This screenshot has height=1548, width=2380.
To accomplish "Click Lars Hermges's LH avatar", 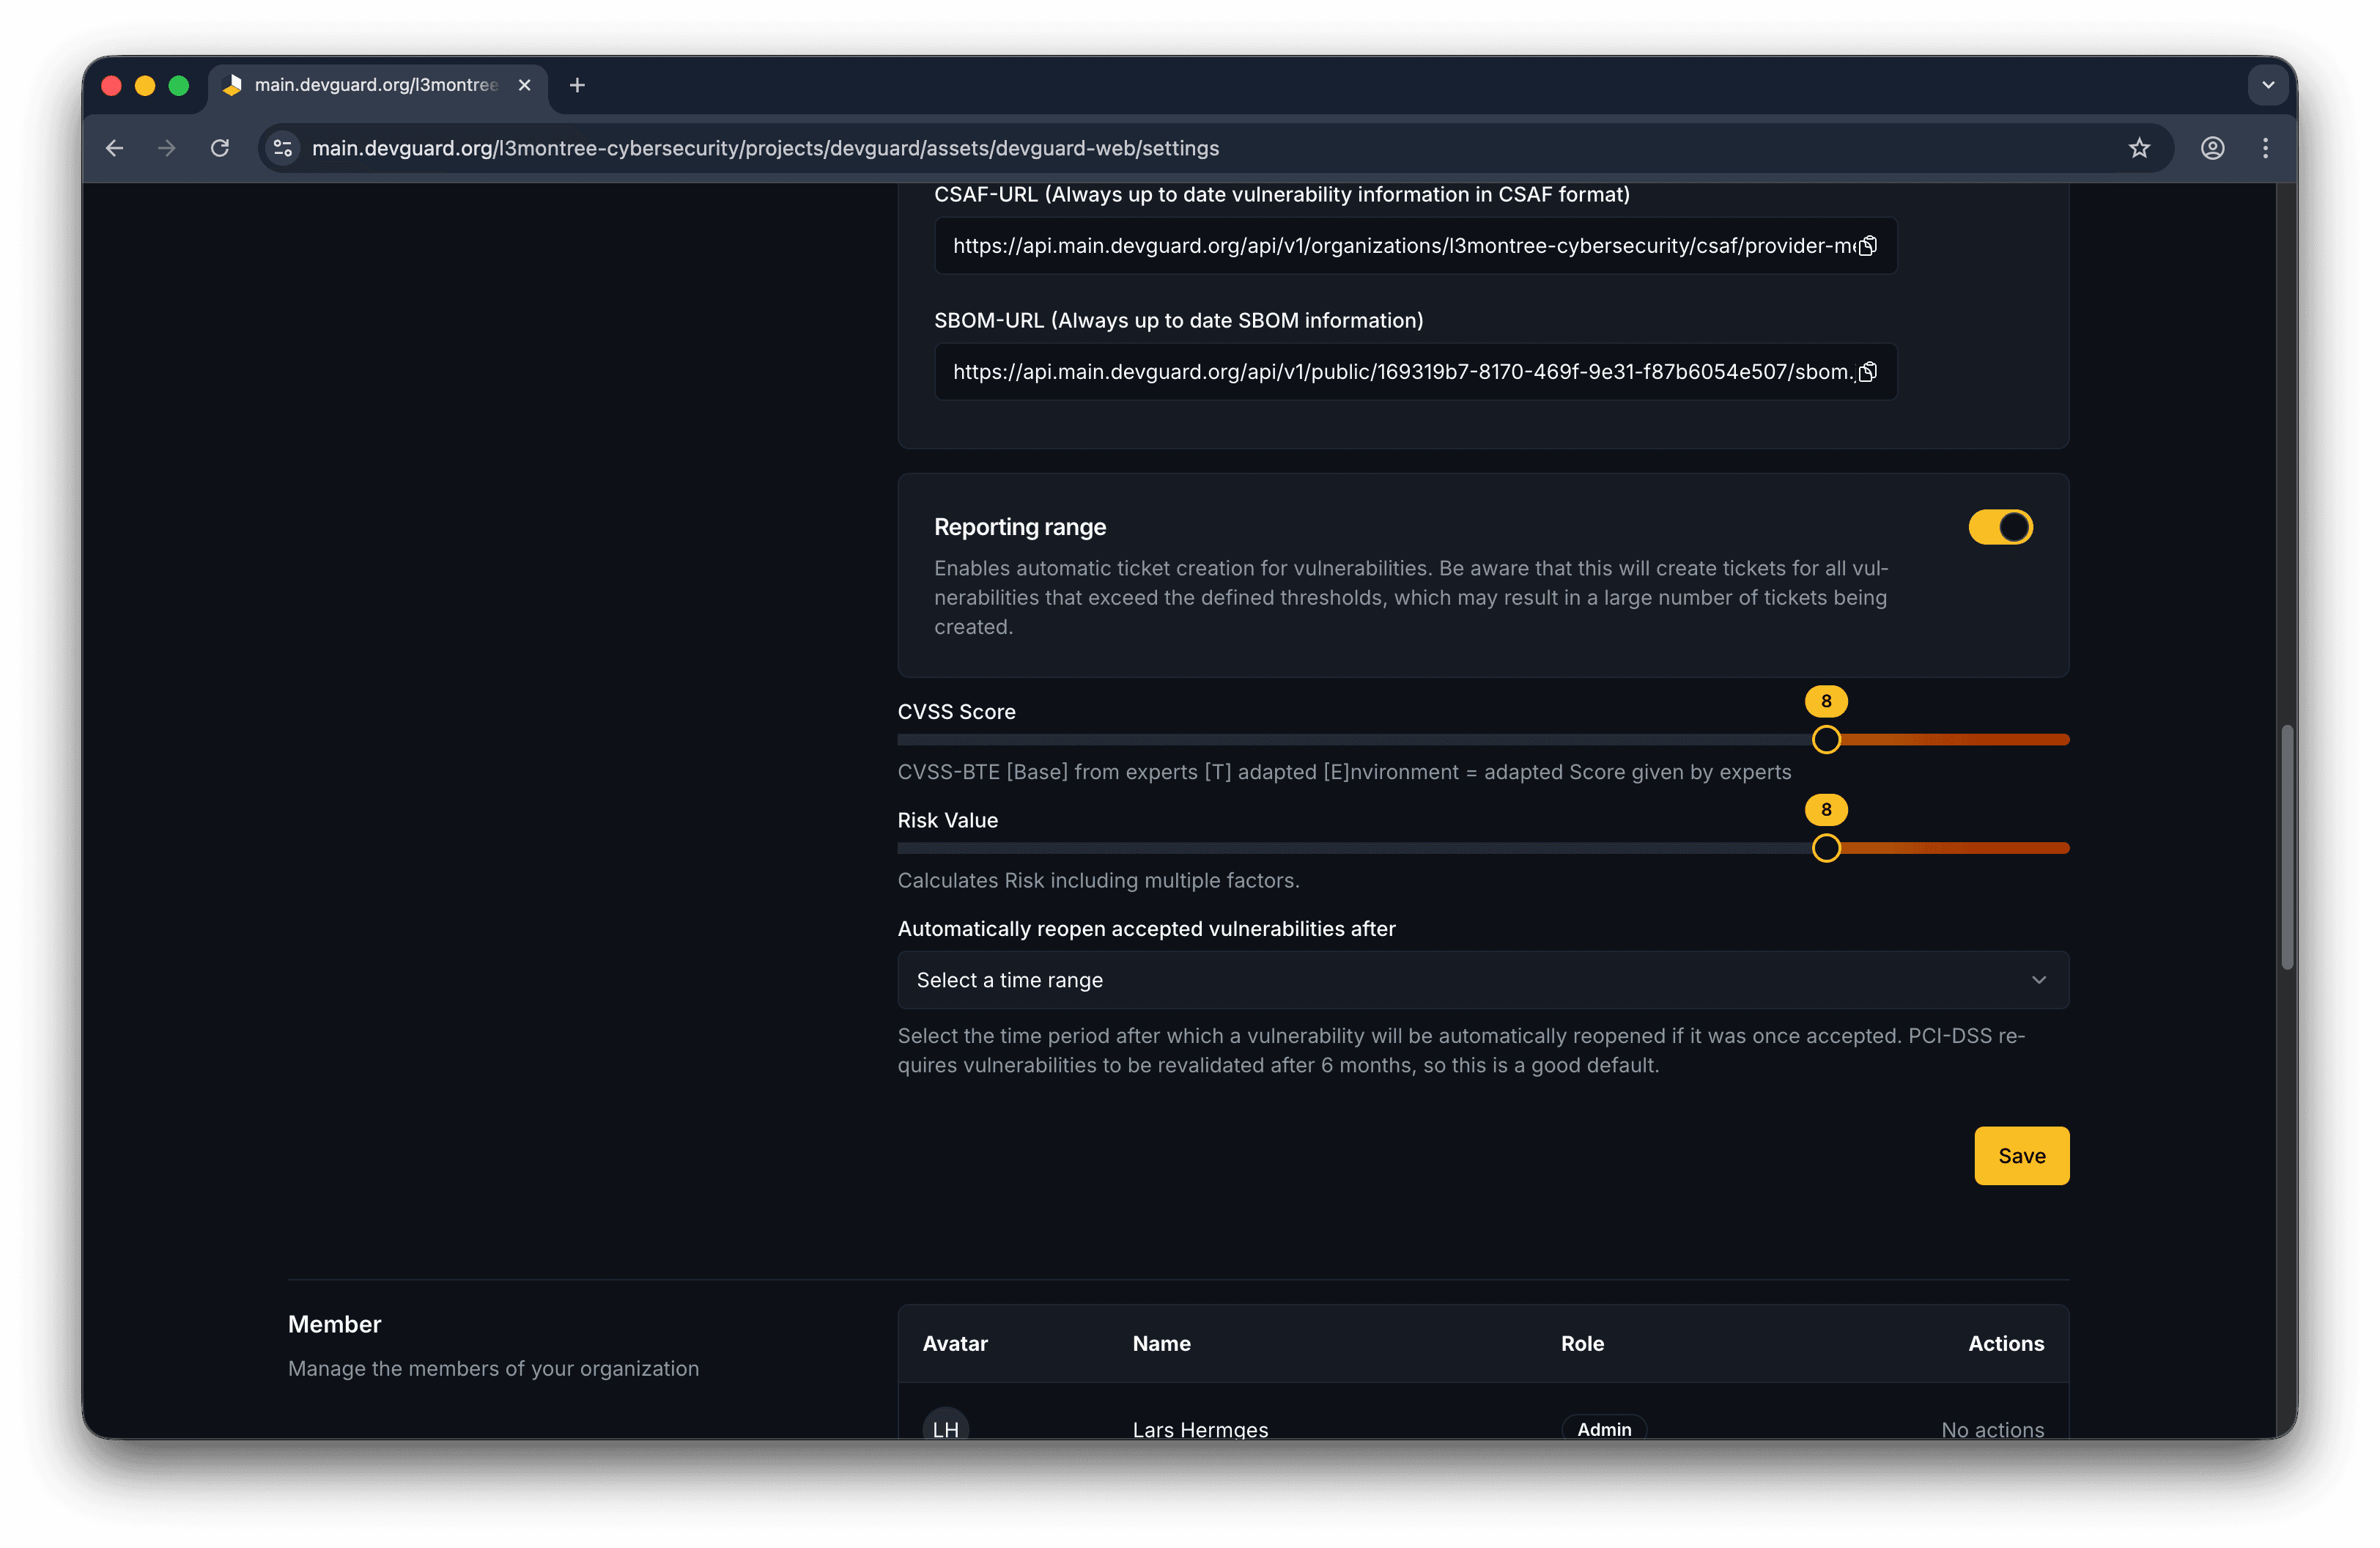I will point(945,1428).
